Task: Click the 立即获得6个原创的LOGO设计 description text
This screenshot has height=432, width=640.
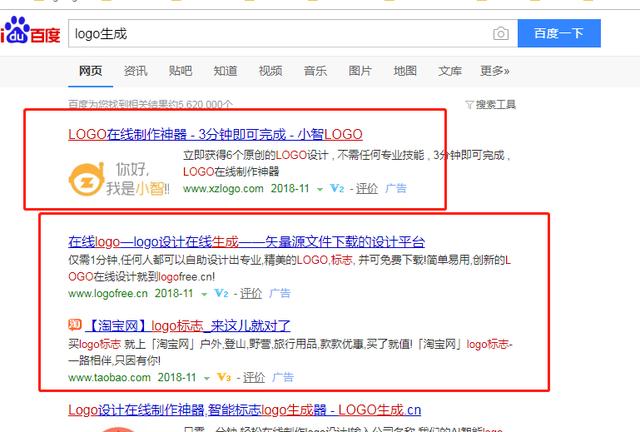Action: pos(347,163)
